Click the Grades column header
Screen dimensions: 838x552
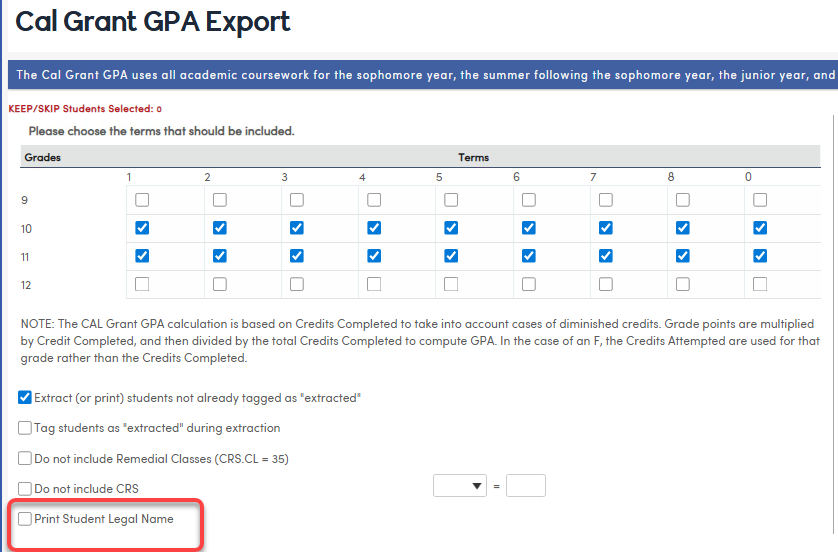pos(43,158)
